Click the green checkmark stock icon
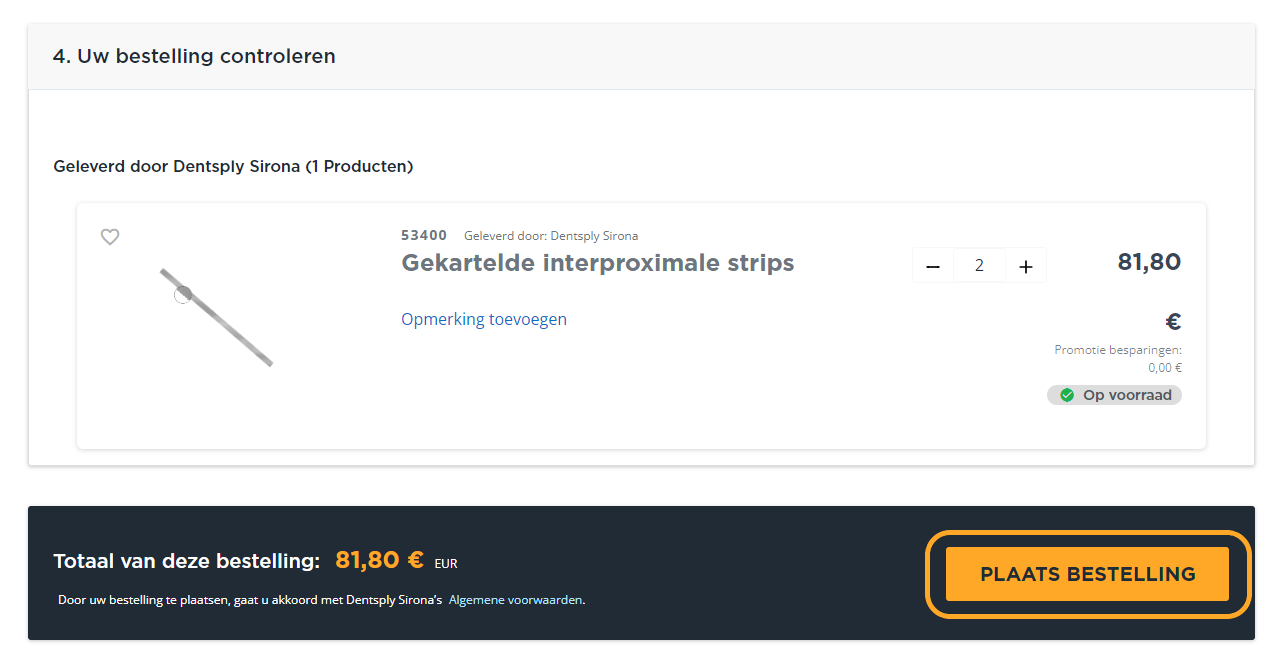1279x665 pixels. pos(1067,395)
